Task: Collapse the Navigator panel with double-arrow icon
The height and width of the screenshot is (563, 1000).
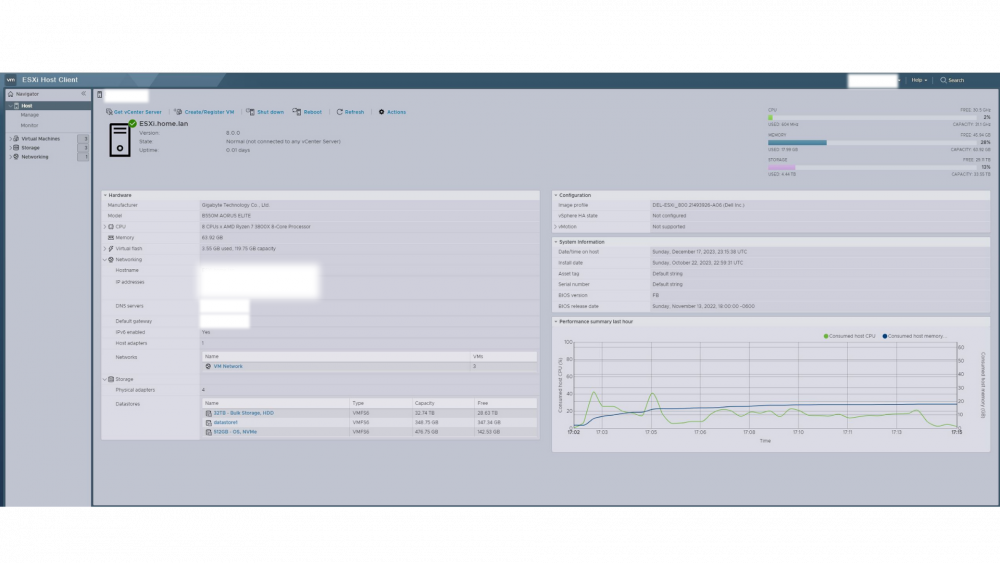Action: 84,94
